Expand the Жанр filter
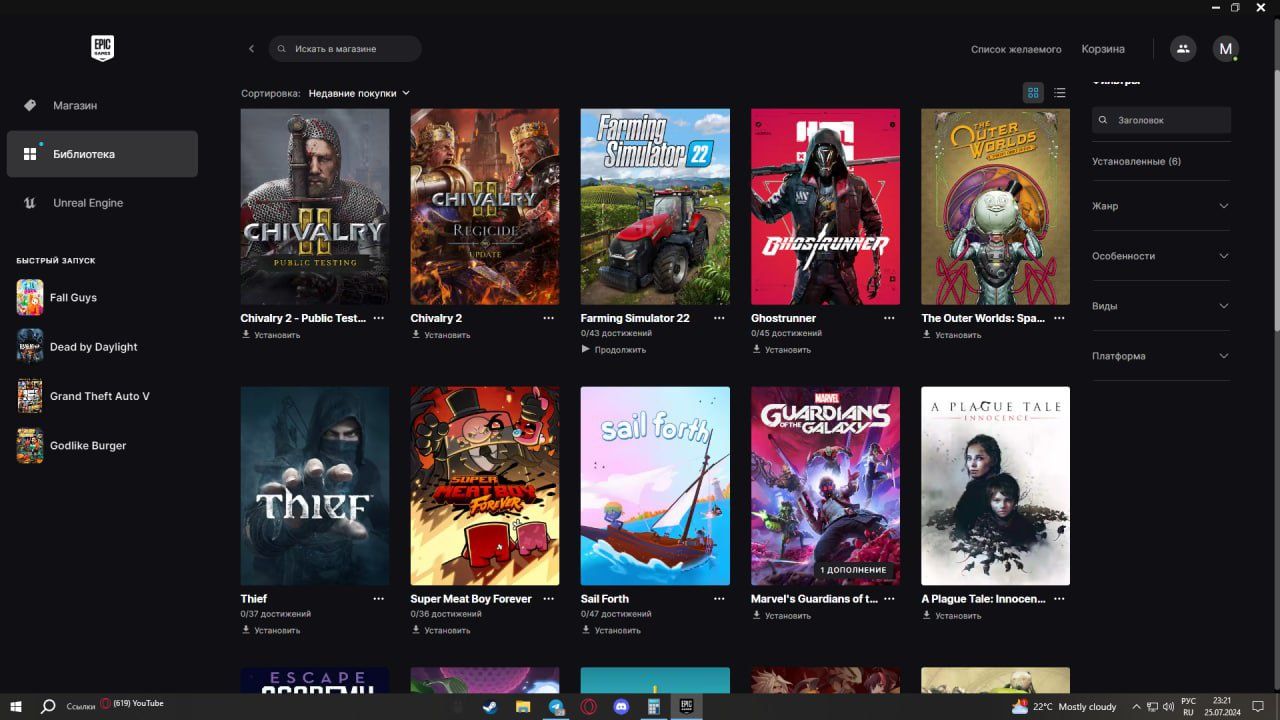The image size is (1280, 720). 1161,206
